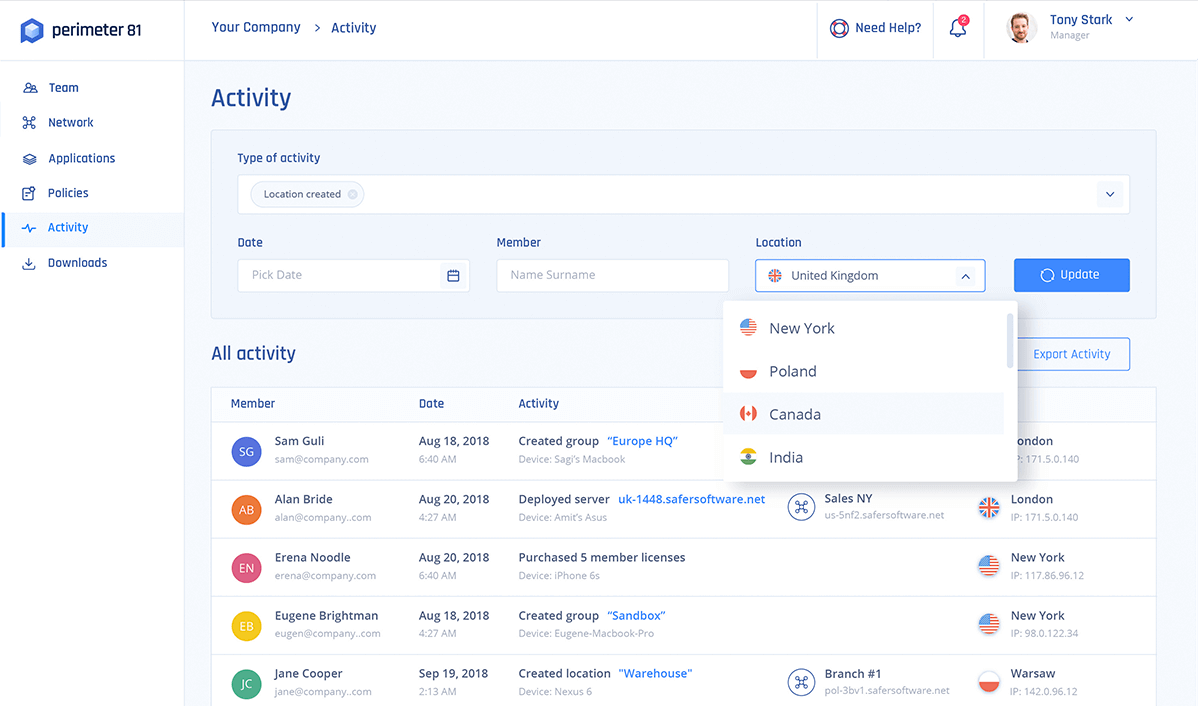Expand the Type of activity dropdown
Image resolution: width=1198 pixels, height=706 pixels.
[x=1110, y=195]
